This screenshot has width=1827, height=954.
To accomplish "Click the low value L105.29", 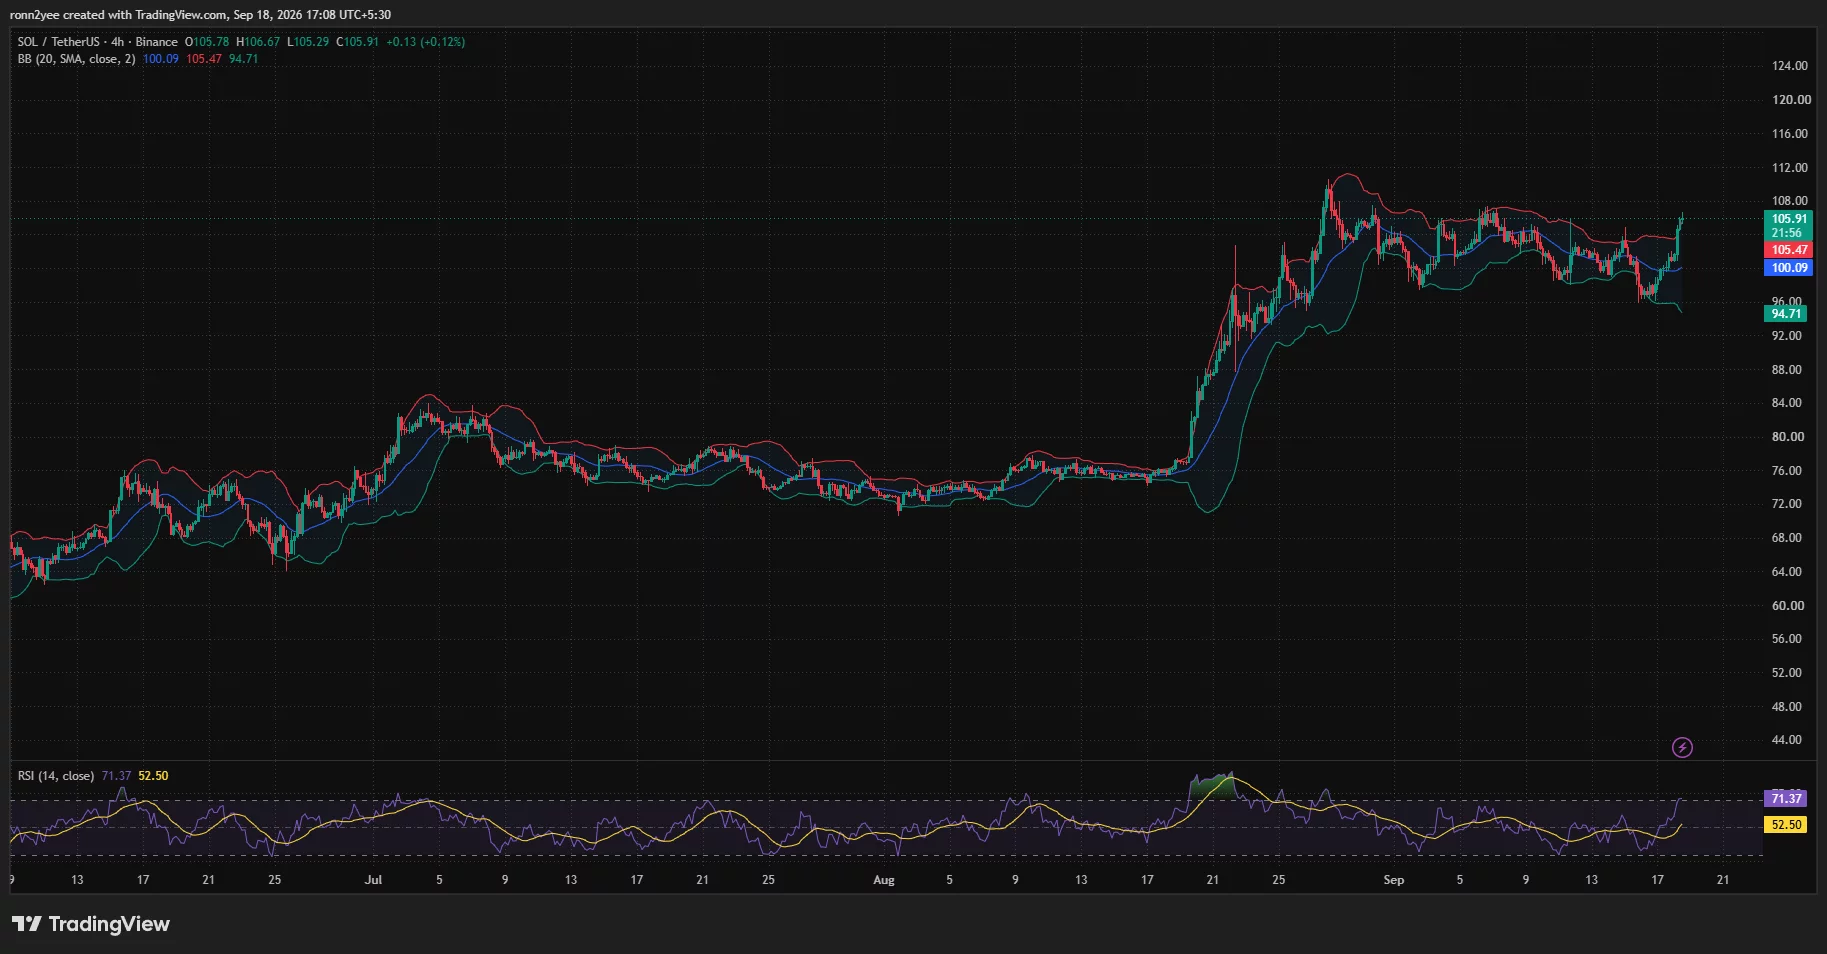I will 308,42.
